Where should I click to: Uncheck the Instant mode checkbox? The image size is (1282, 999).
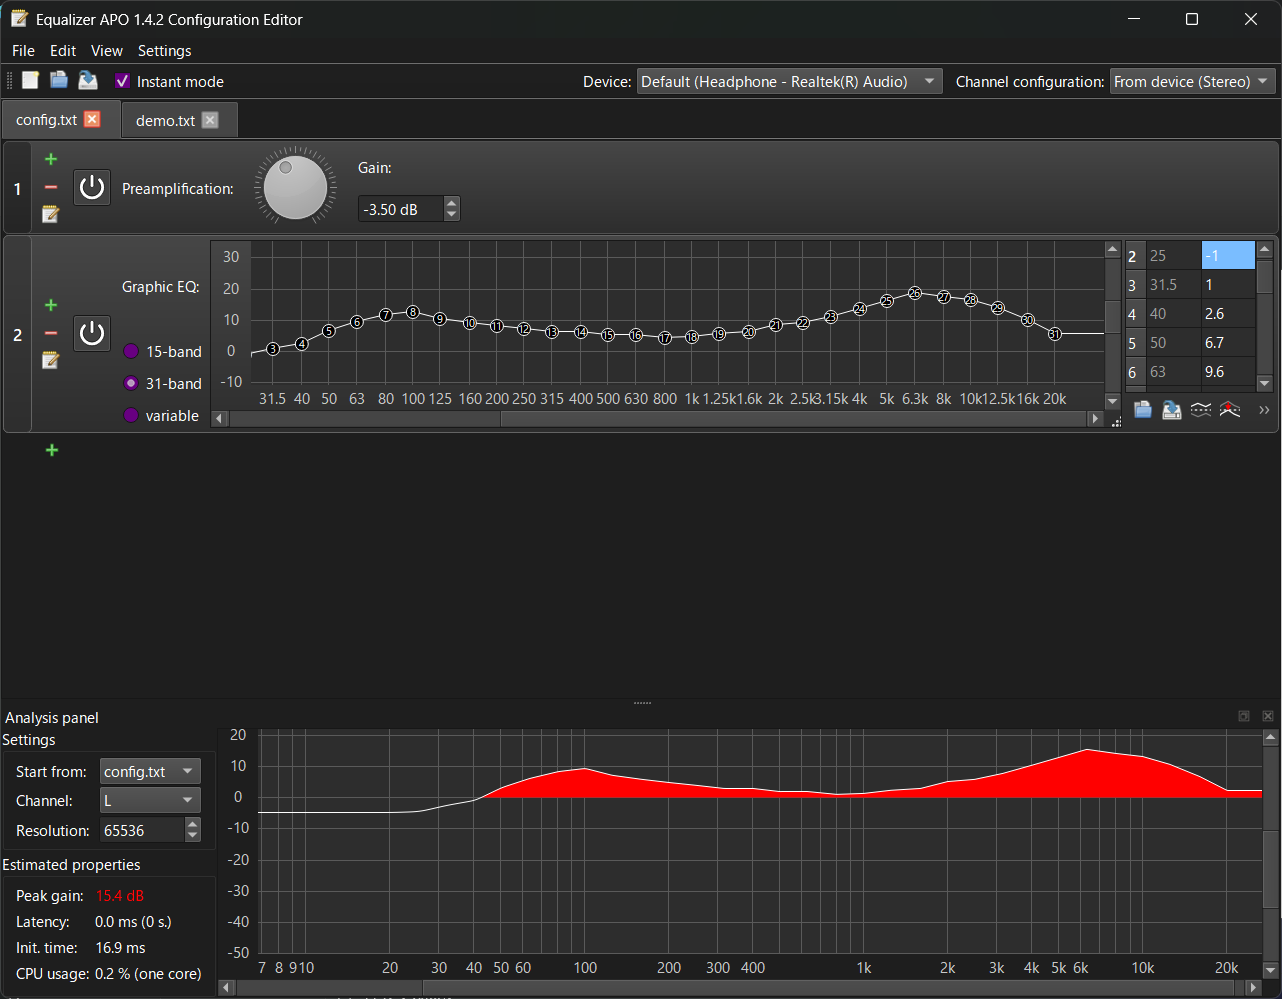click(x=123, y=81)
